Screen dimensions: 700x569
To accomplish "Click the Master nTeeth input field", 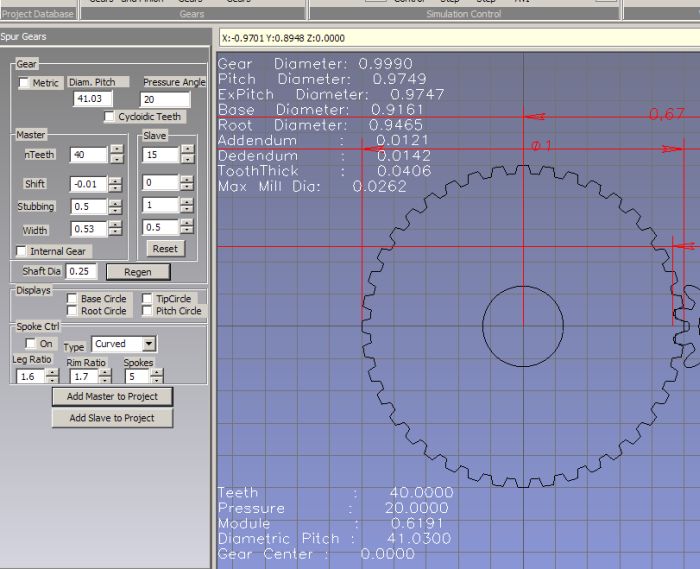I will [89, 154].
